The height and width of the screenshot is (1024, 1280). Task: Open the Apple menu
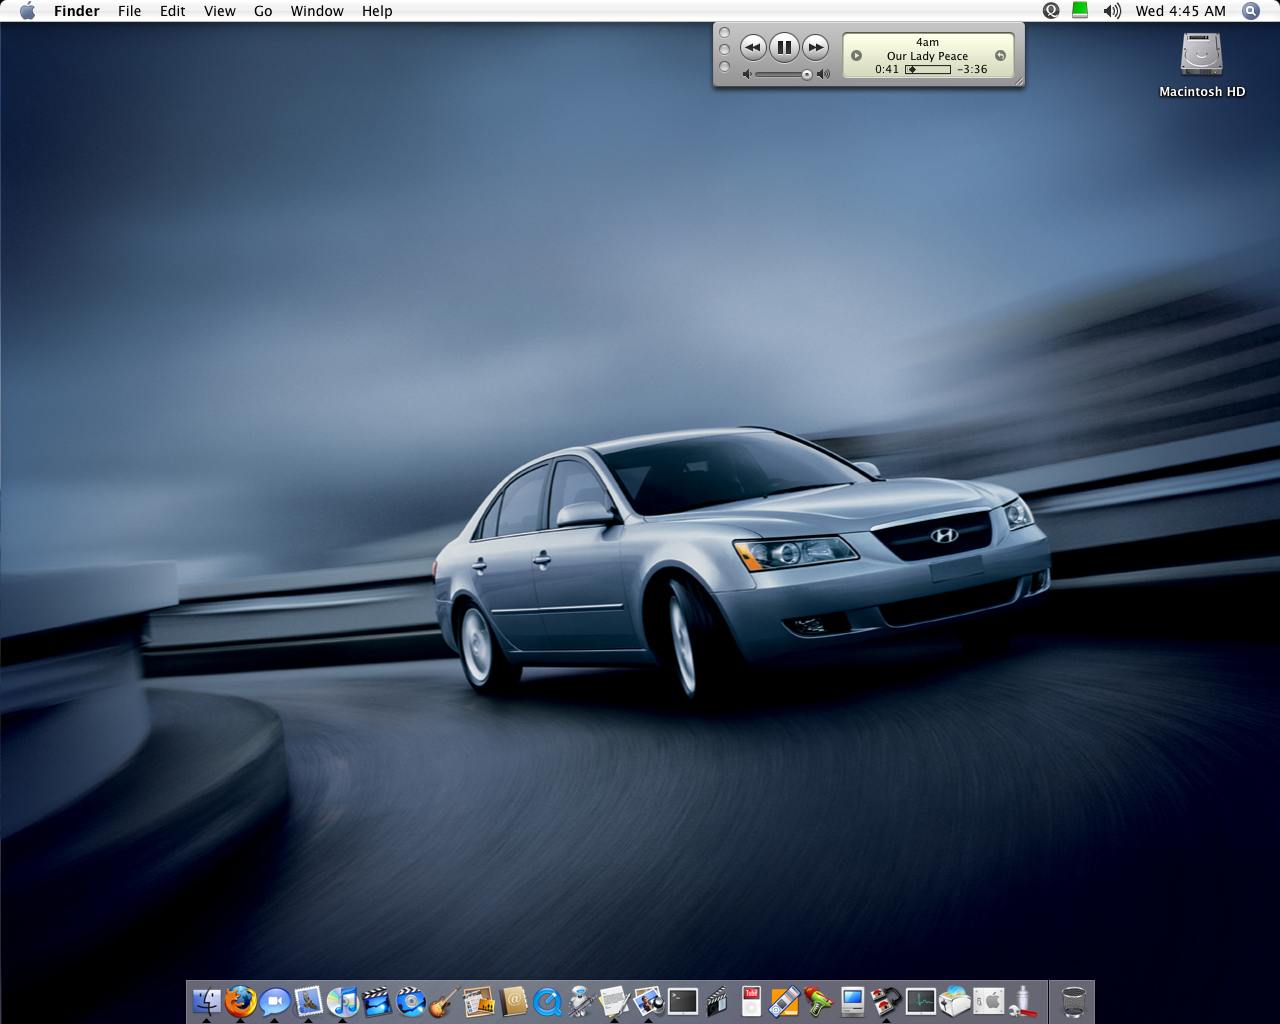pyautogui.click(x=27, y=11)
